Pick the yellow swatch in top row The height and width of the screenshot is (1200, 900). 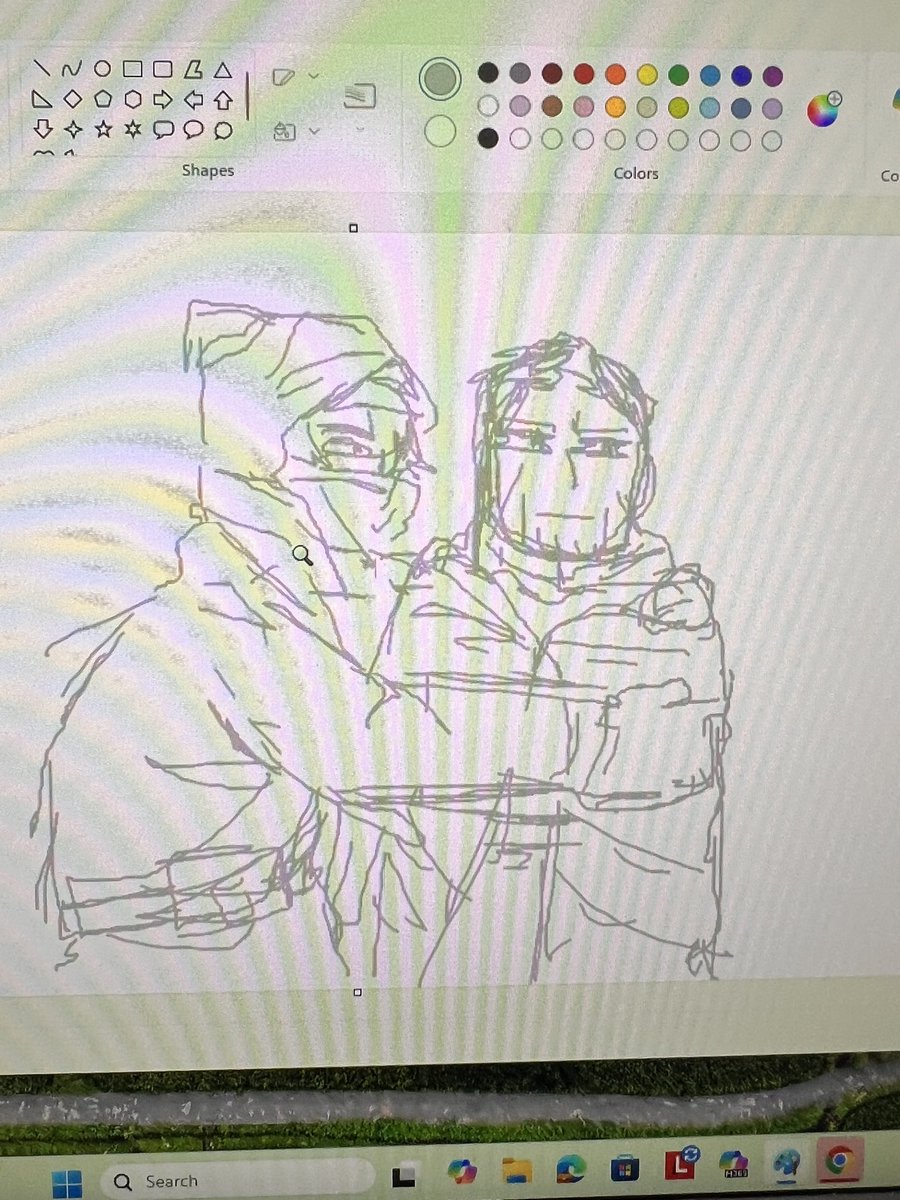[x=647, y=75]
